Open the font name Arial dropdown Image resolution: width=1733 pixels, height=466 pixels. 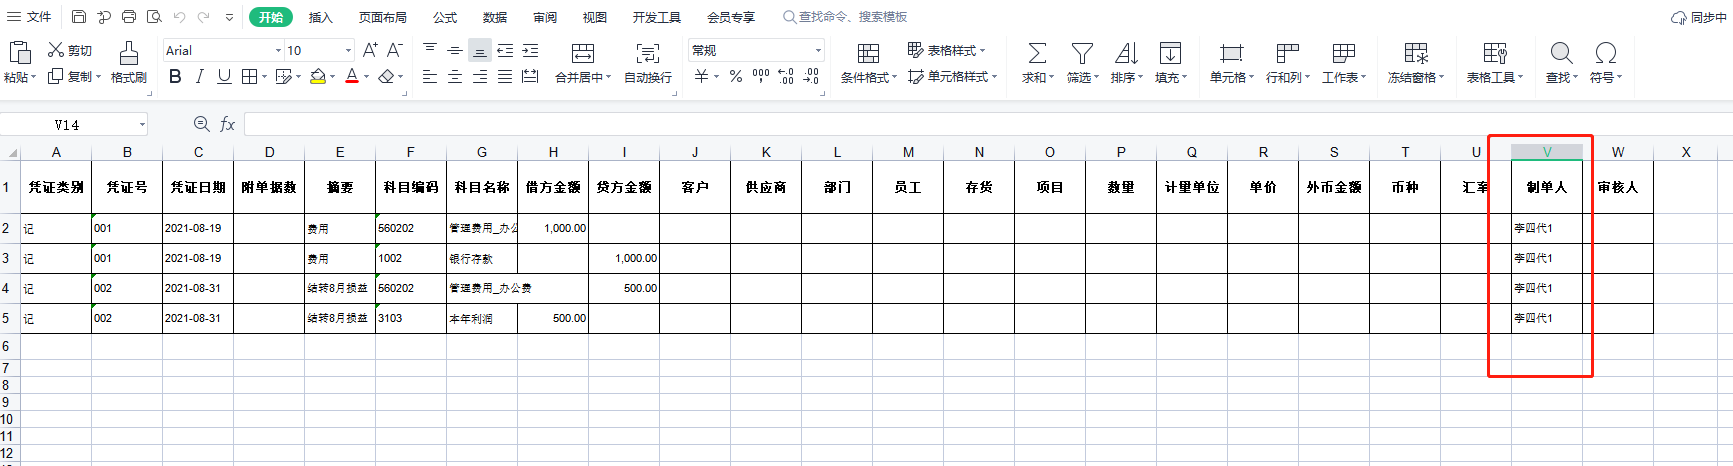coord(279,51)
